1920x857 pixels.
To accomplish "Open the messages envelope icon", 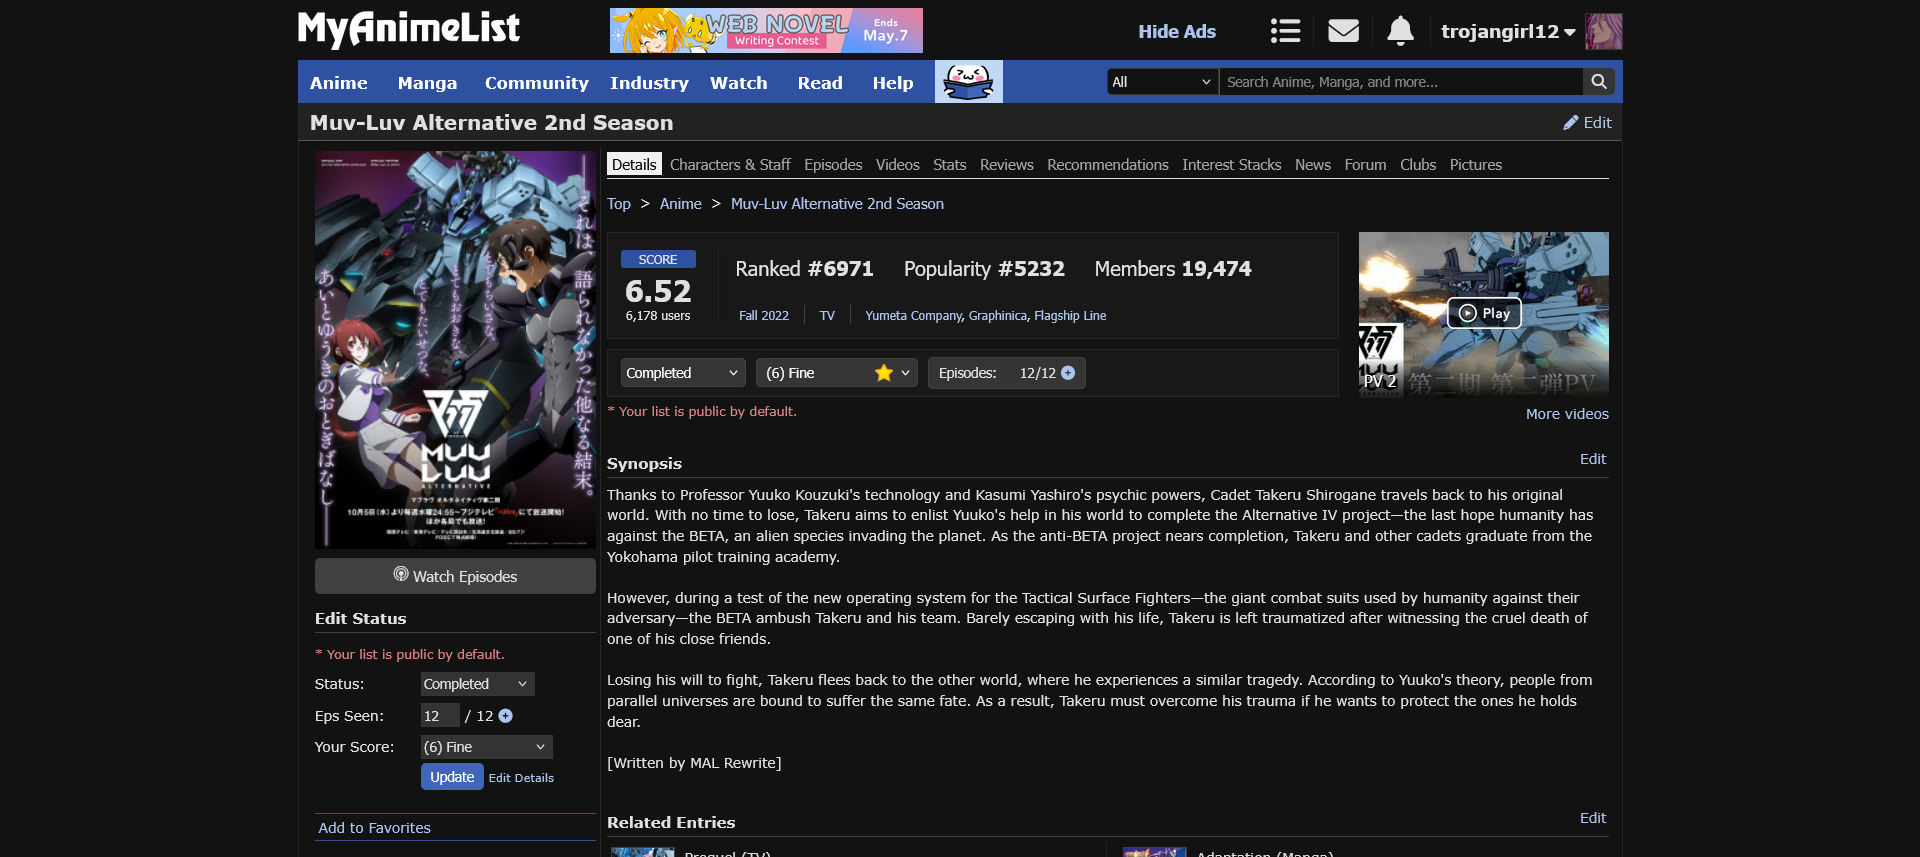I will tap(1343, 31).
